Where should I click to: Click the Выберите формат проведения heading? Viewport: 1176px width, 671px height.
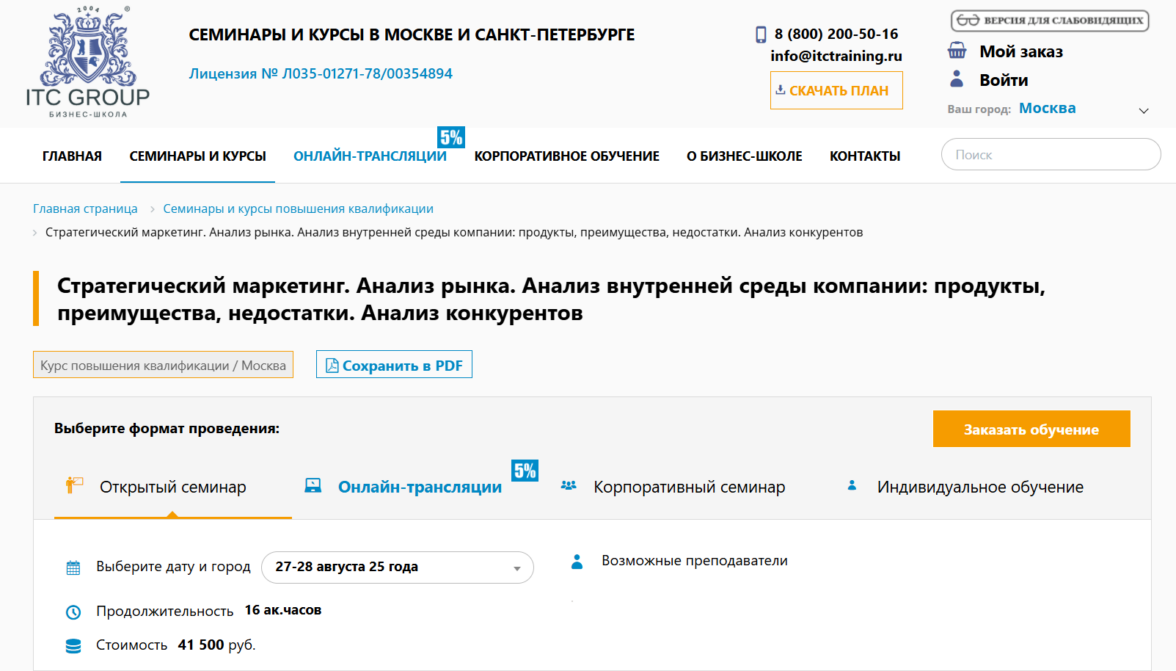166,428
